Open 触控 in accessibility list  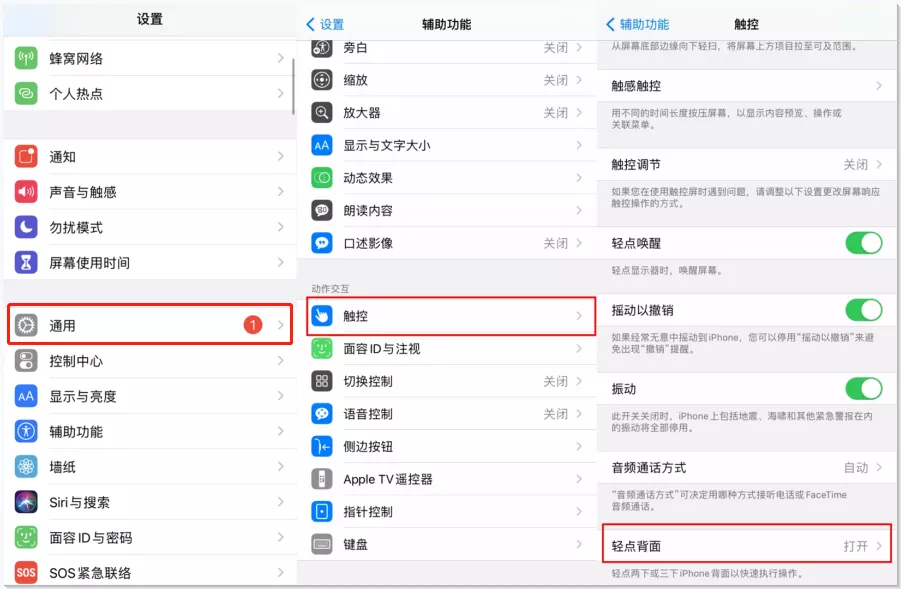point(451,315)
